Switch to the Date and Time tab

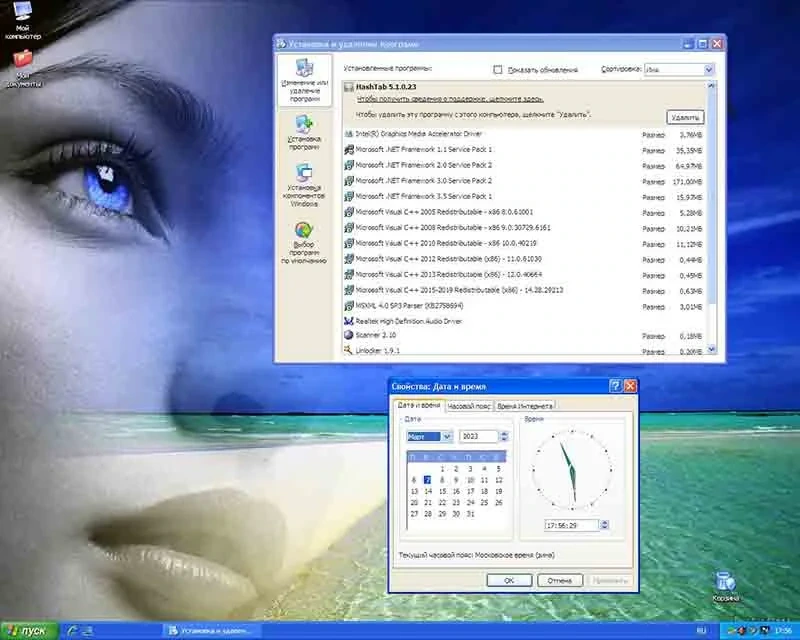[419, 405]
